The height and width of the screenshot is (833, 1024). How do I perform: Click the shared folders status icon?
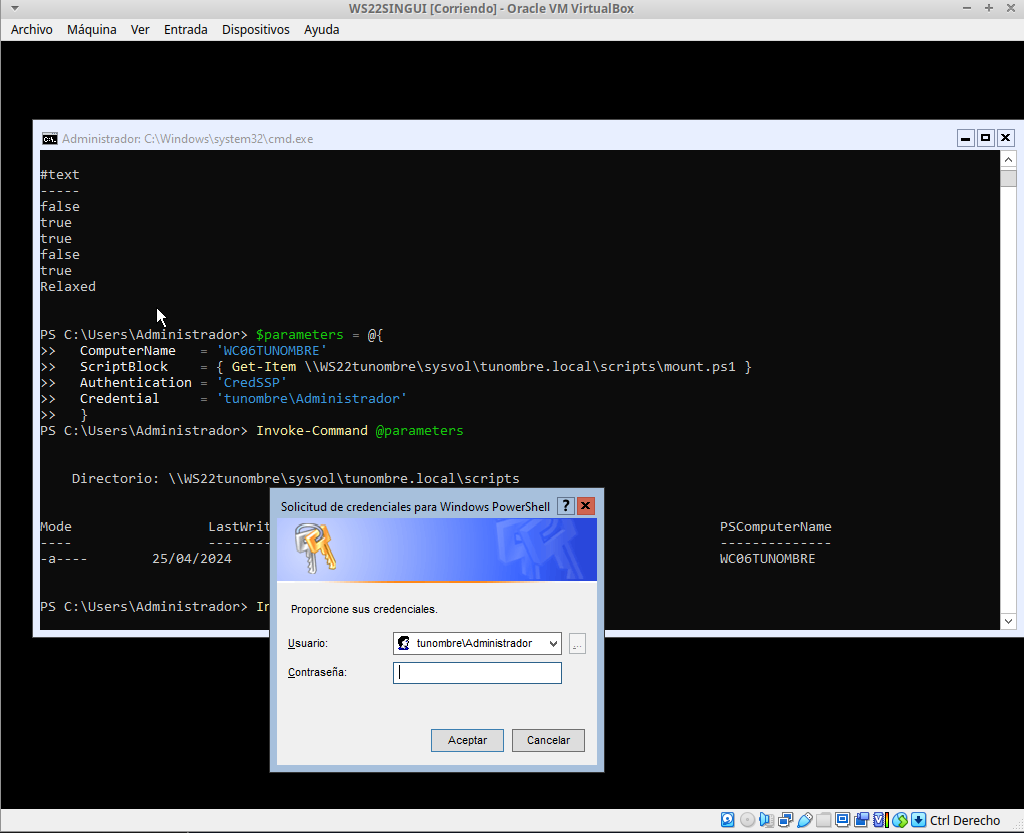tap(823, 820)
